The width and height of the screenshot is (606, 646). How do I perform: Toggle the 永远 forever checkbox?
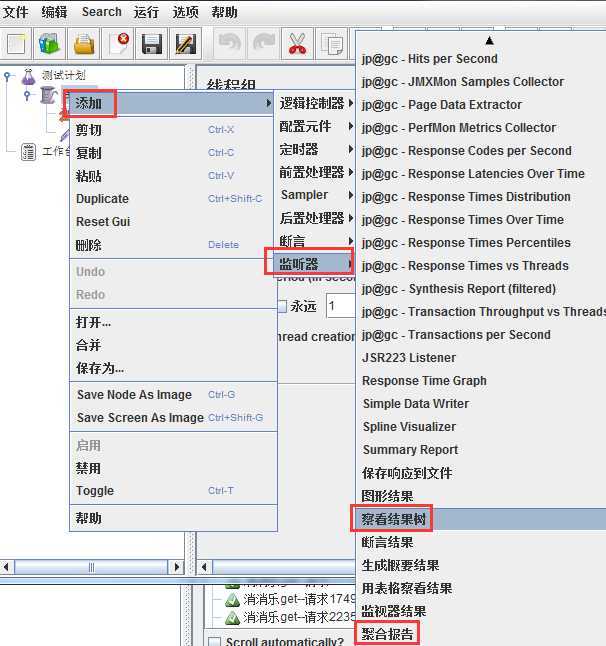pos(282,307)
